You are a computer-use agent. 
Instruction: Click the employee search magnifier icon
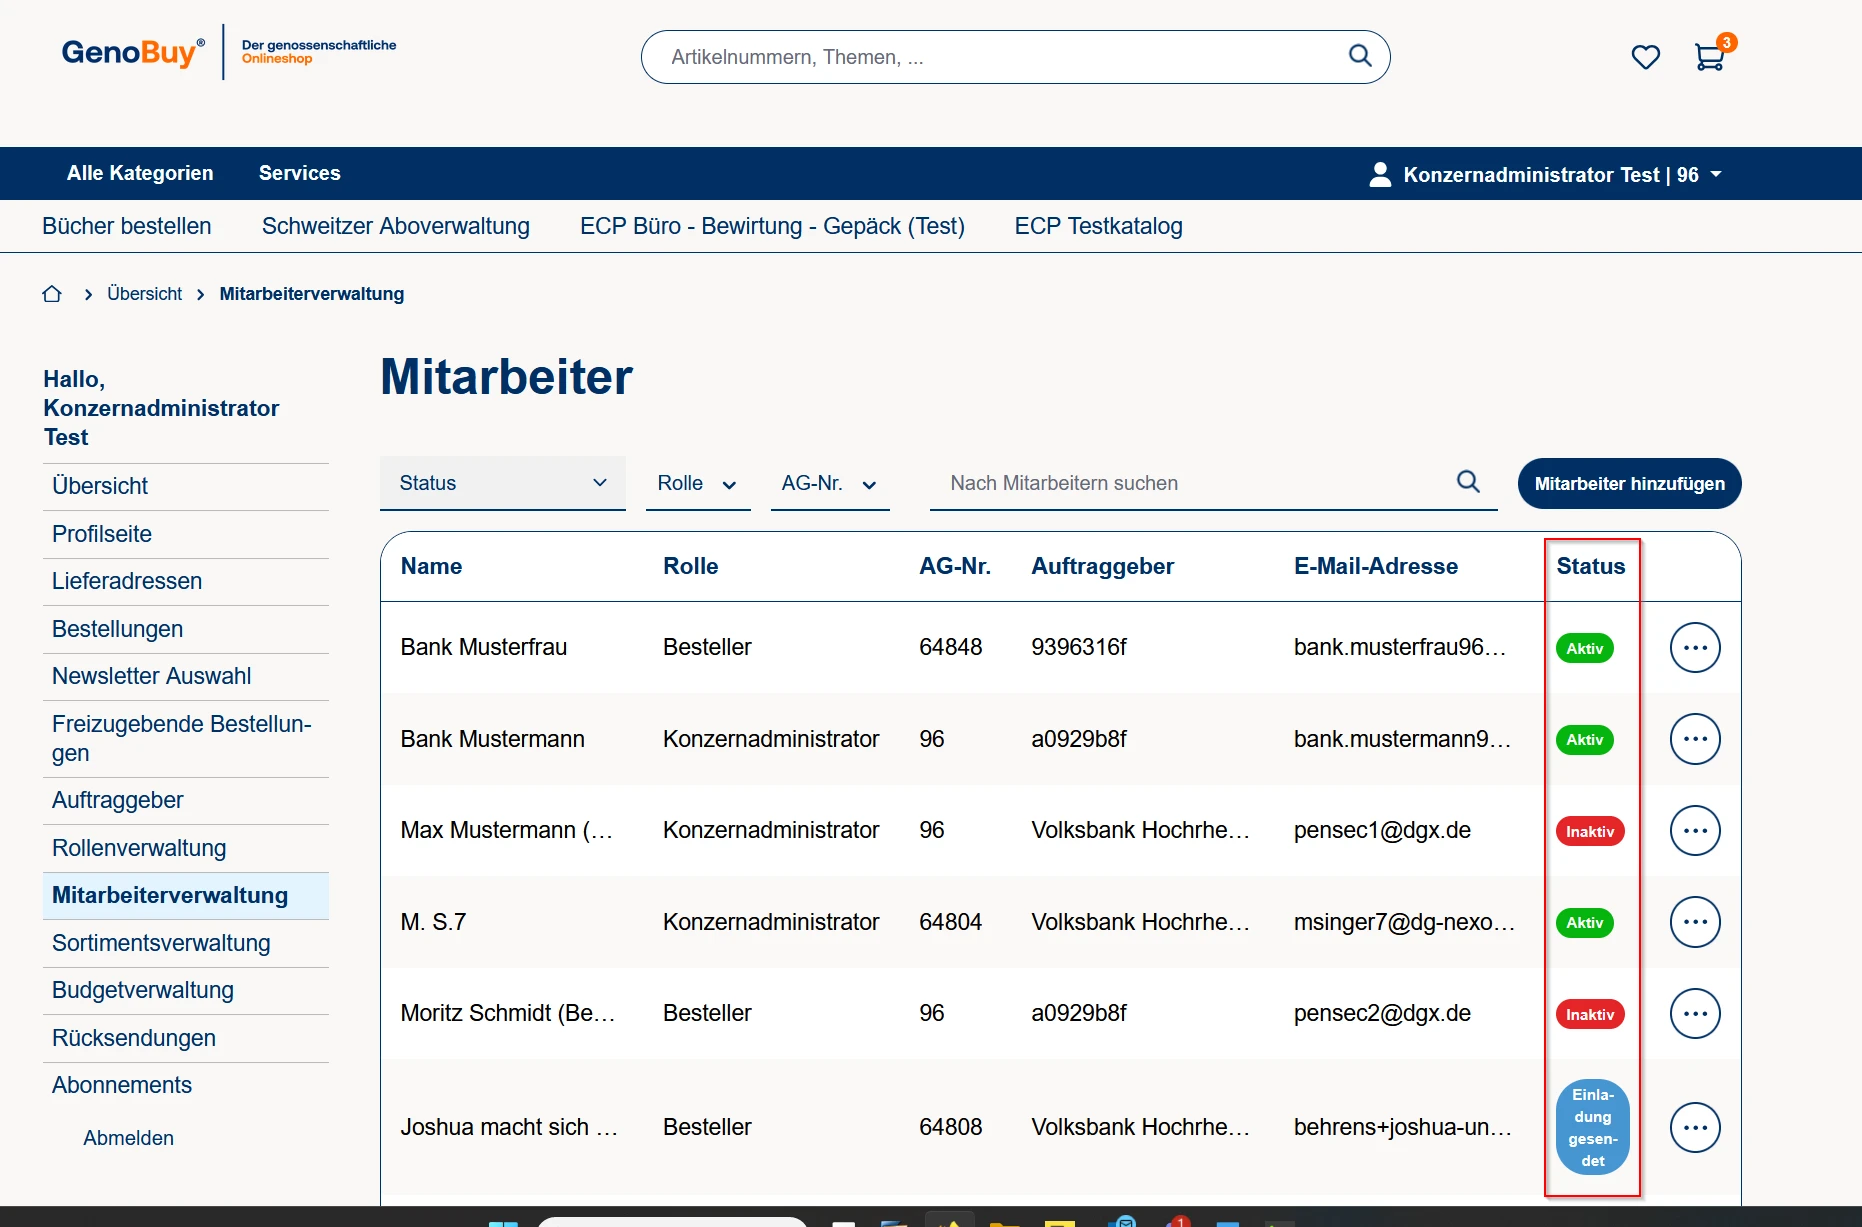pos(1468,482)
